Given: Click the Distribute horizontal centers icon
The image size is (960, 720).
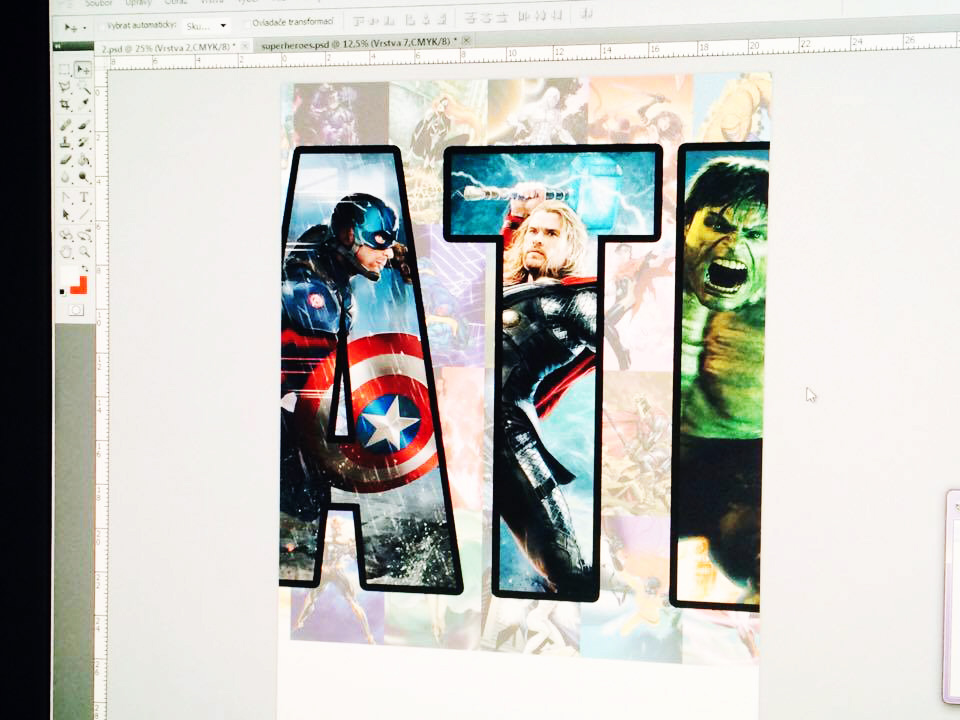Looking at the screenshot, I should point(539,14).
